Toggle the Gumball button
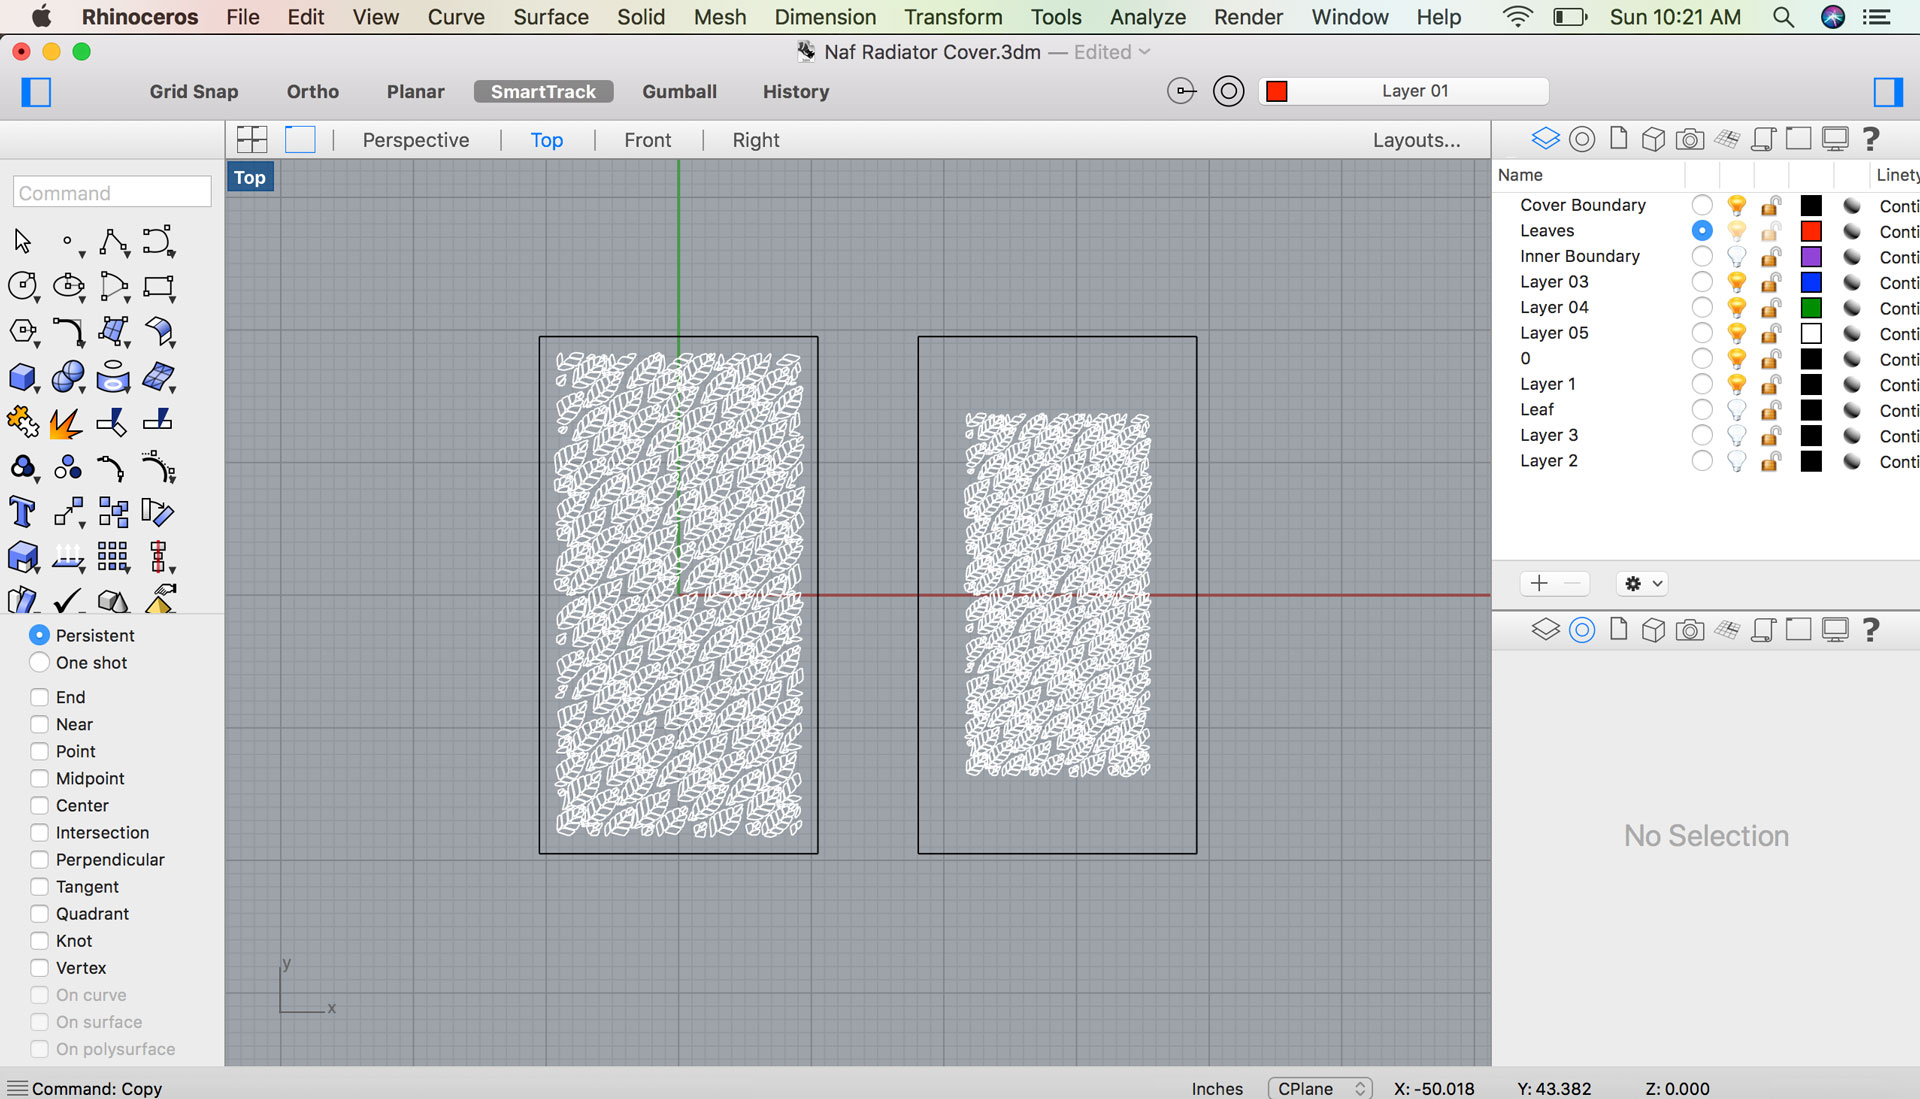The height and width of the screenshot is (1099, 1920). click(679, 91)
